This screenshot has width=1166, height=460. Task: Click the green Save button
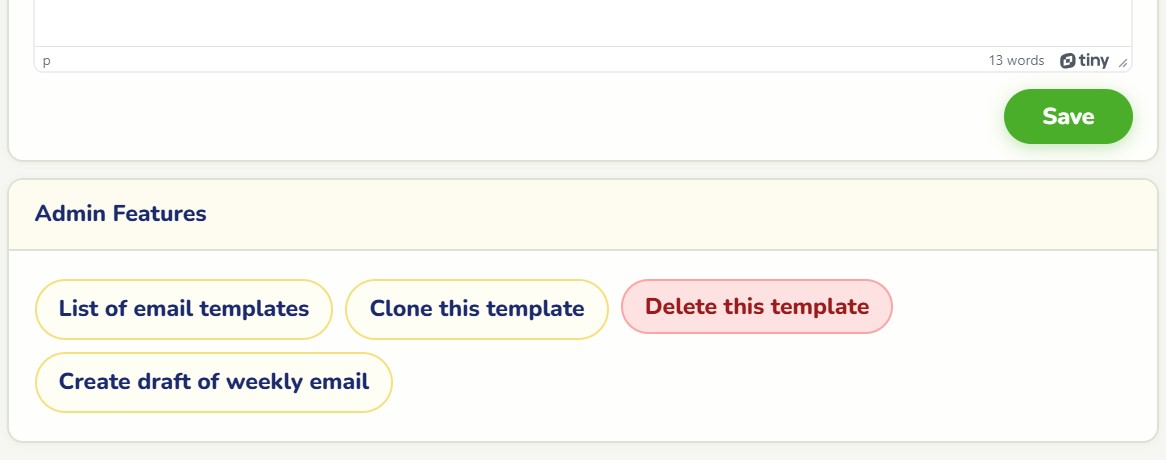coord(1068,117)
